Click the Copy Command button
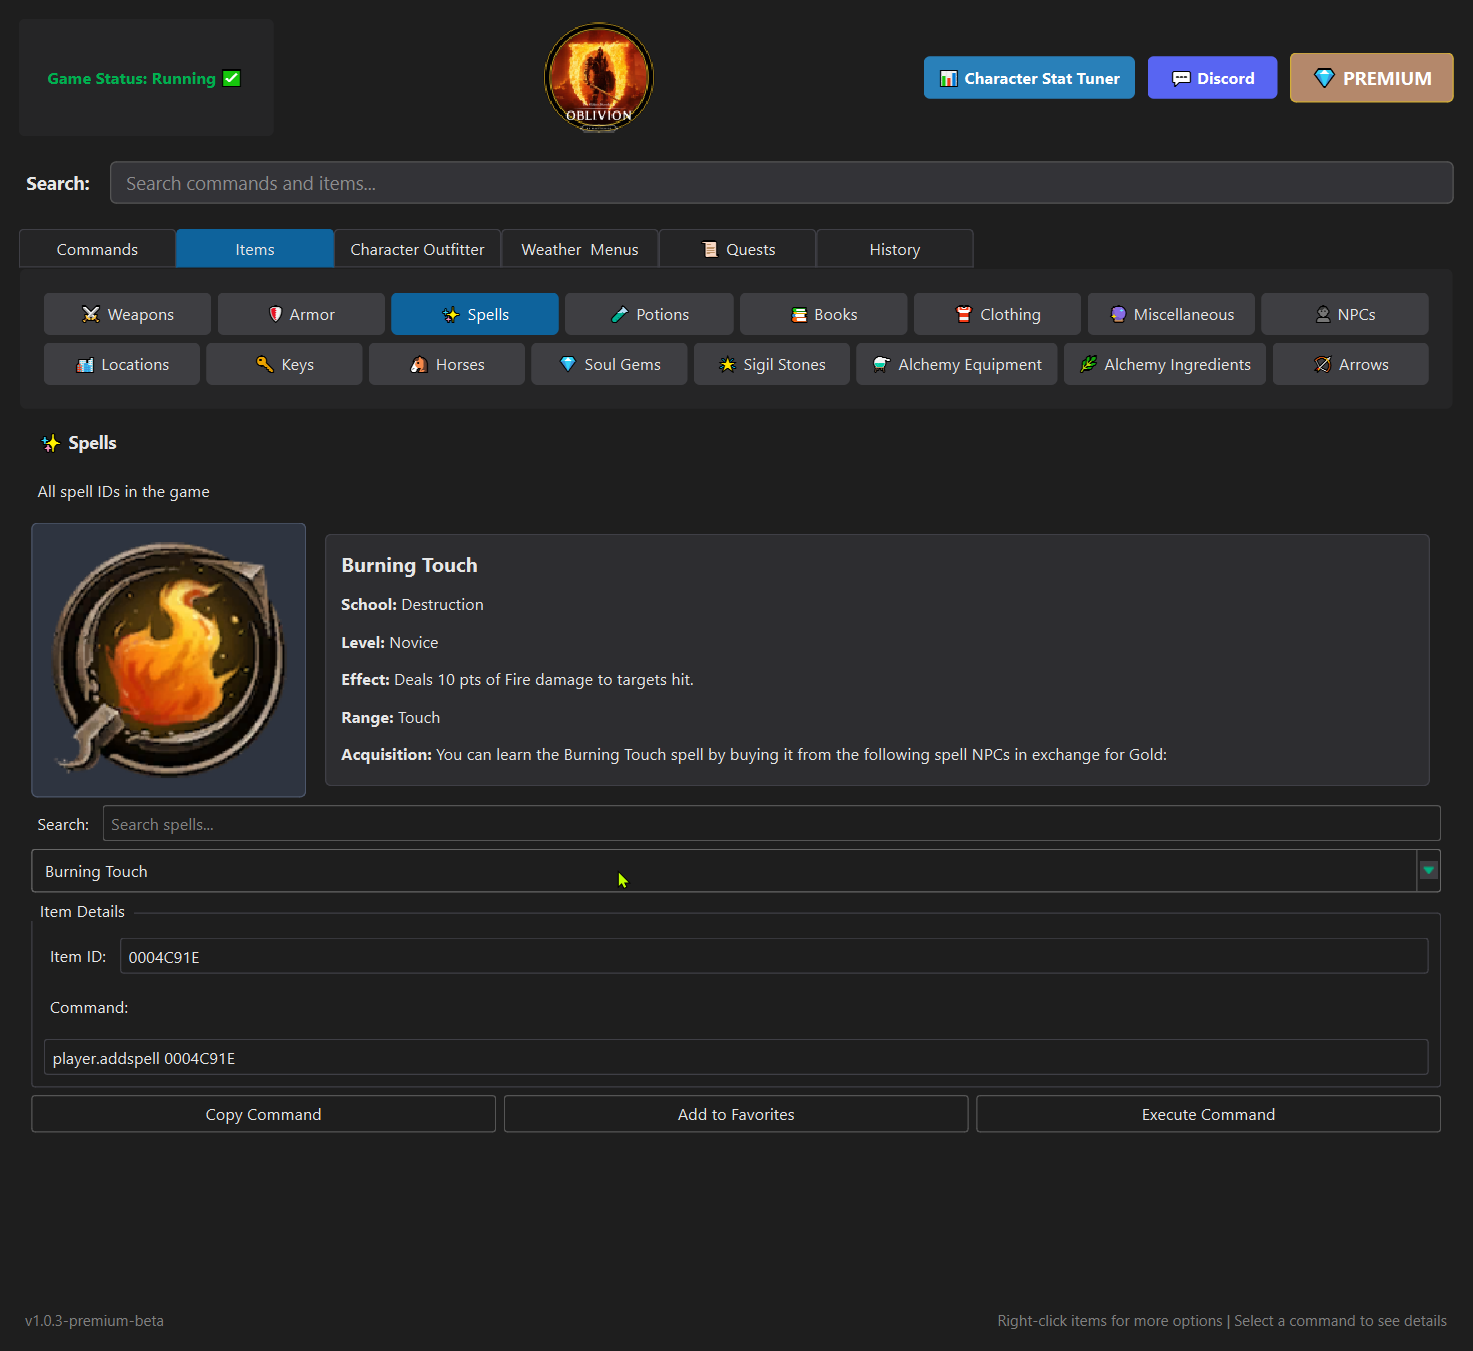The height and width of the screenshot is (1351, 1473). click(x=264, y=1114)
